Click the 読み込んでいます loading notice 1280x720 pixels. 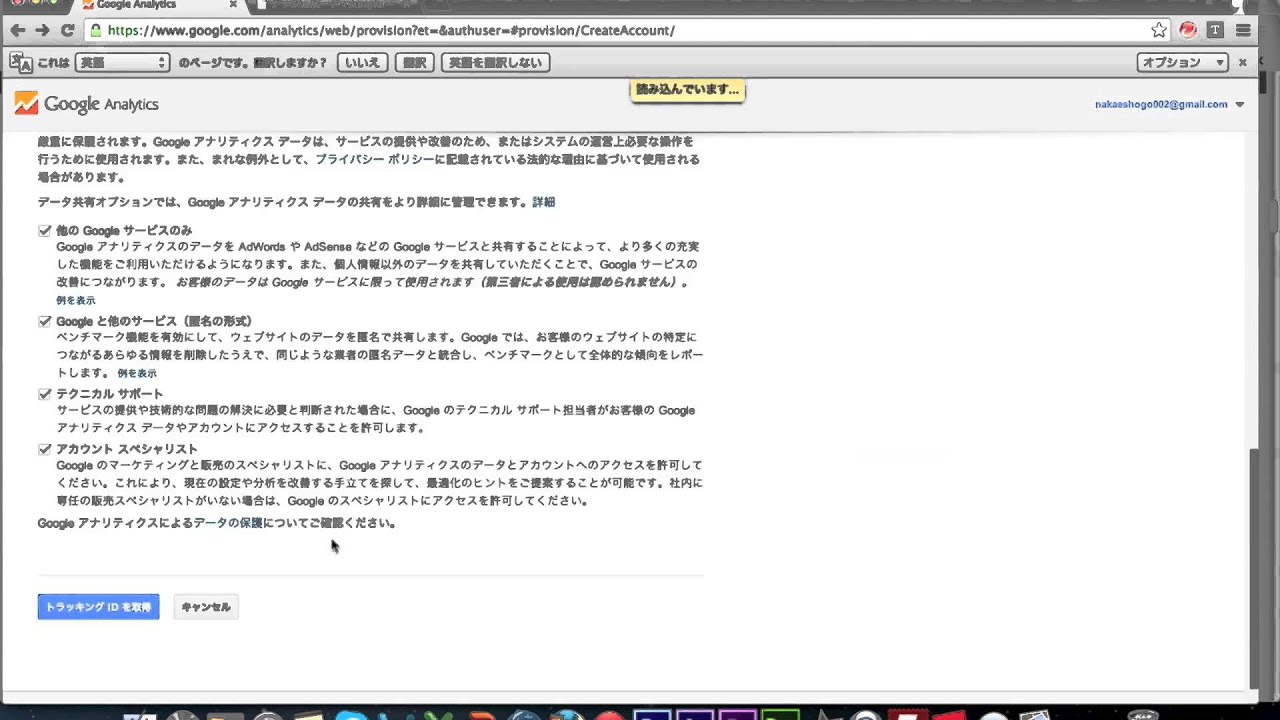[x=687, y=90]
